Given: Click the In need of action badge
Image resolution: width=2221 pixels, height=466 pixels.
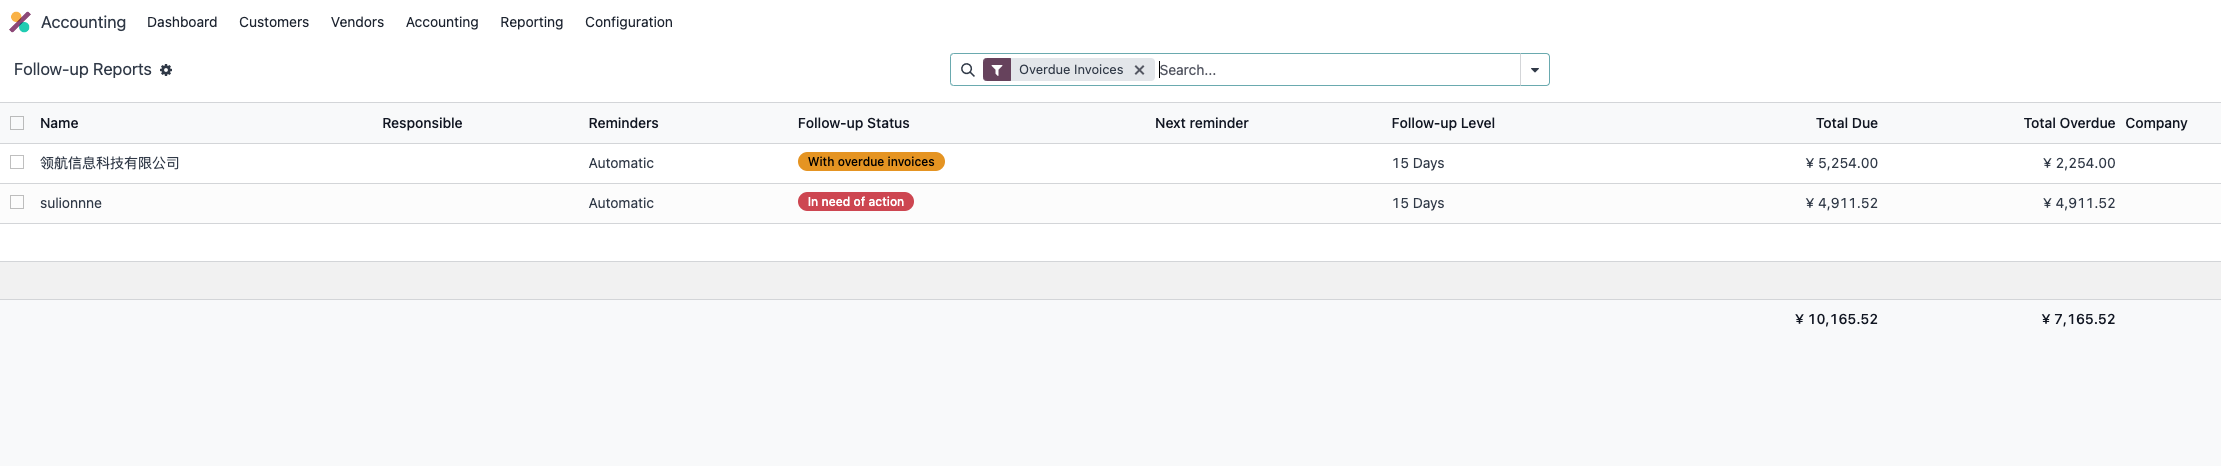Looking at the screenshot, I should pyautogui.click(x=856, y=202).
